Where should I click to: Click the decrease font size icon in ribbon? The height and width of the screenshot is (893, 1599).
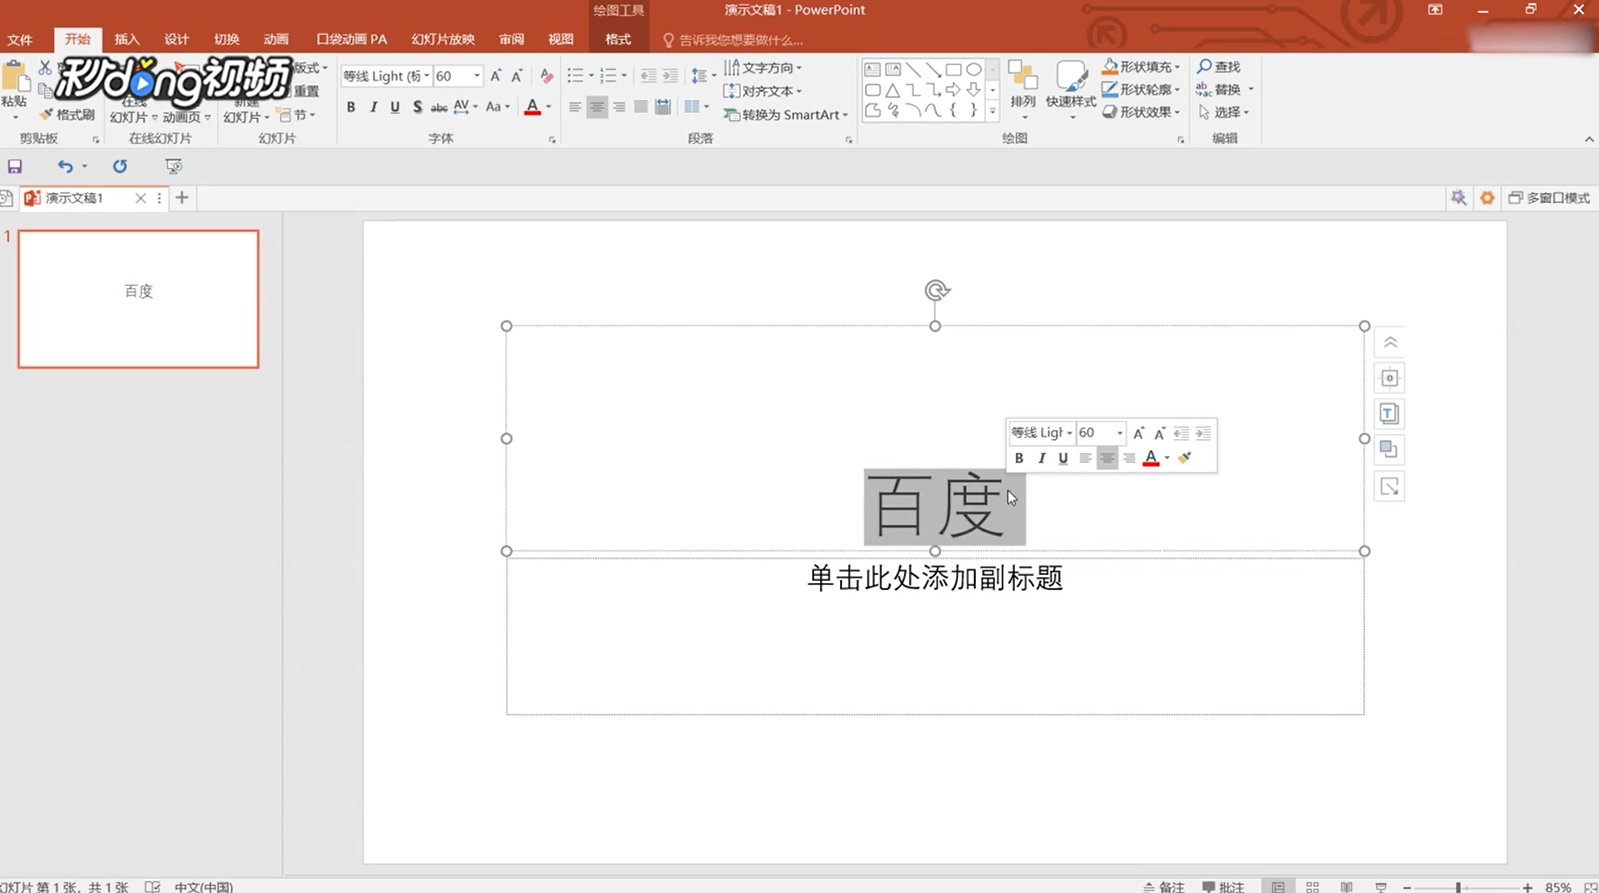[517, 76]
